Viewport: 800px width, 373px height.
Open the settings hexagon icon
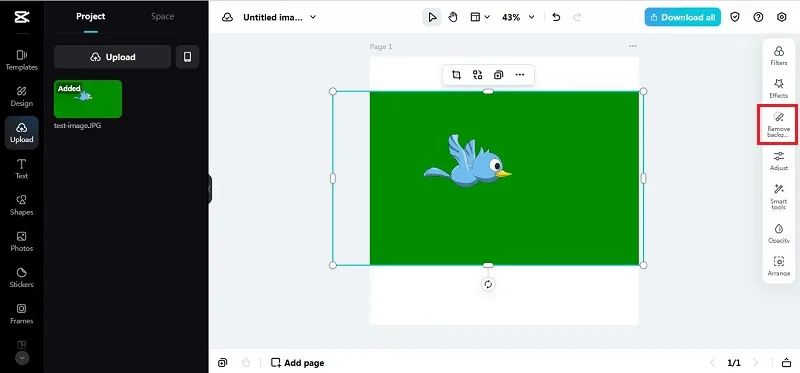click(782, 17)
